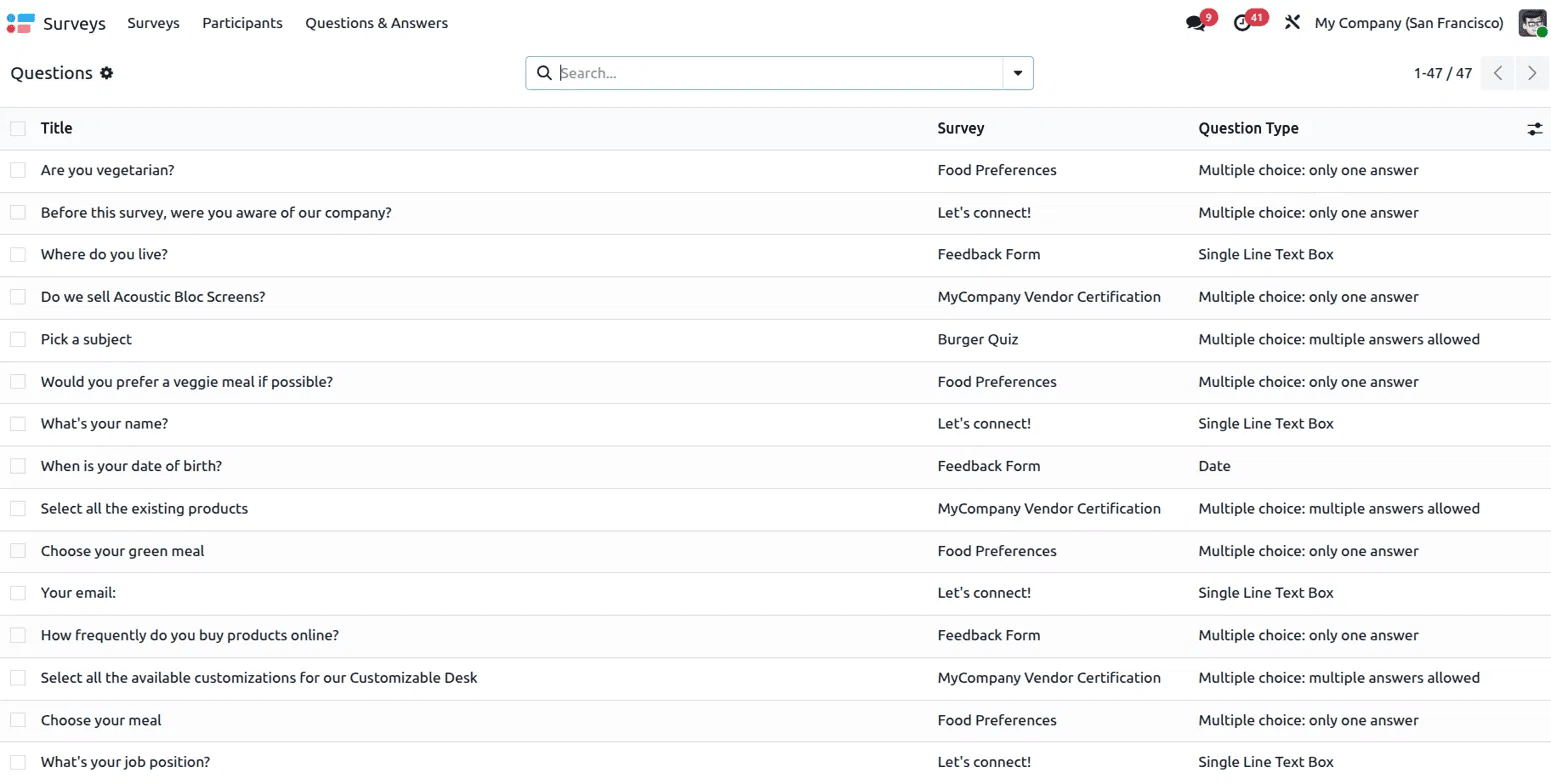Click the Burger Quiz survey cell
Screen dimensions: 1551x784
(978, 339)
